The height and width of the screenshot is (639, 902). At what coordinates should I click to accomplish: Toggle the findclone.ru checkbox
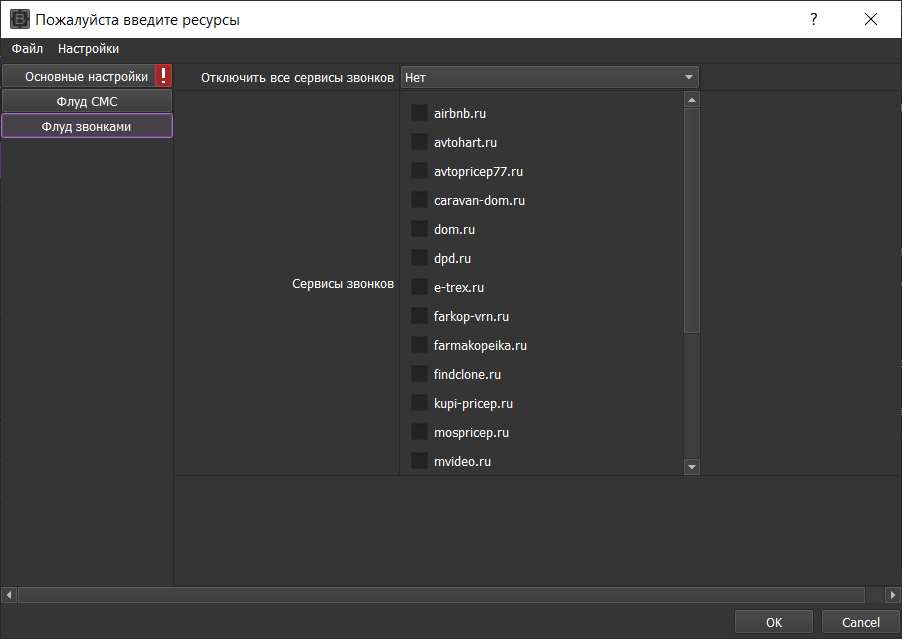pyautogui.click(x=419, y=375)
